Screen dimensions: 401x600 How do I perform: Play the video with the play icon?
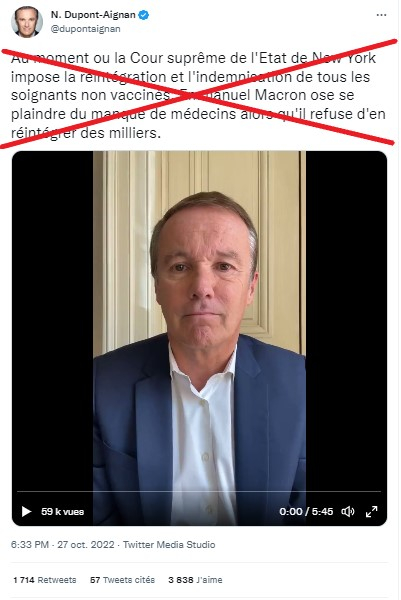pos(26,511)
